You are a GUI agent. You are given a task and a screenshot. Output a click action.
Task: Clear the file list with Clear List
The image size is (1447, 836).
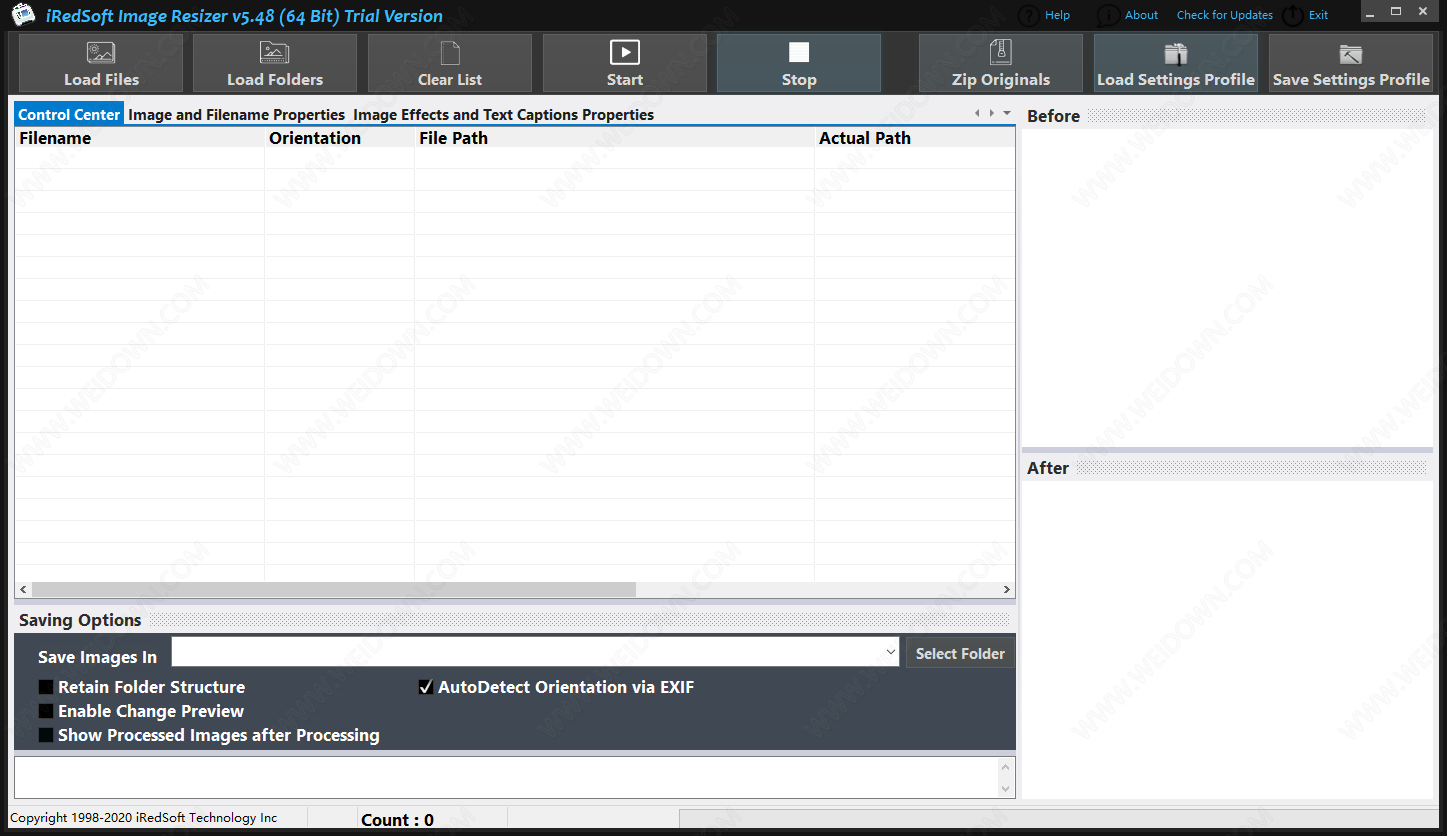click(x=450, y=63)
